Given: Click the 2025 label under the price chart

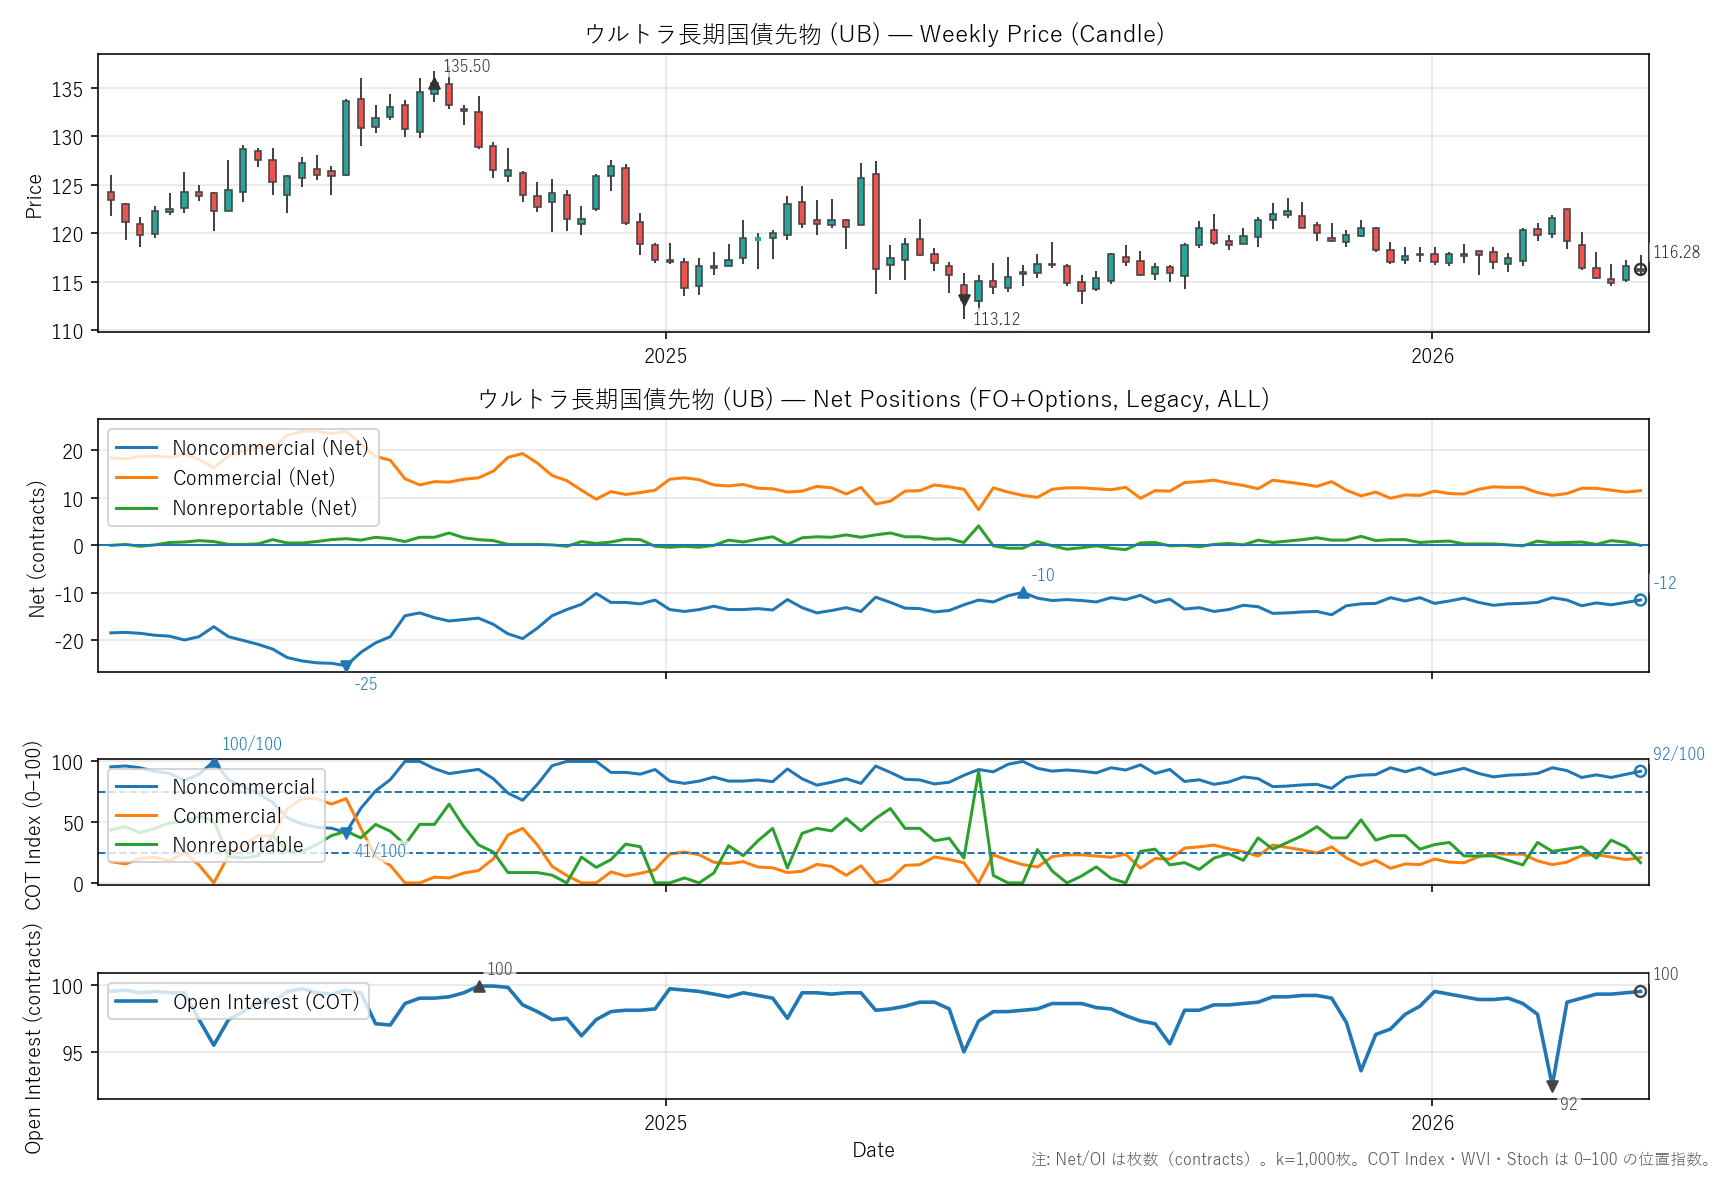Looking at the screenshot, I should tap(666, 356).
